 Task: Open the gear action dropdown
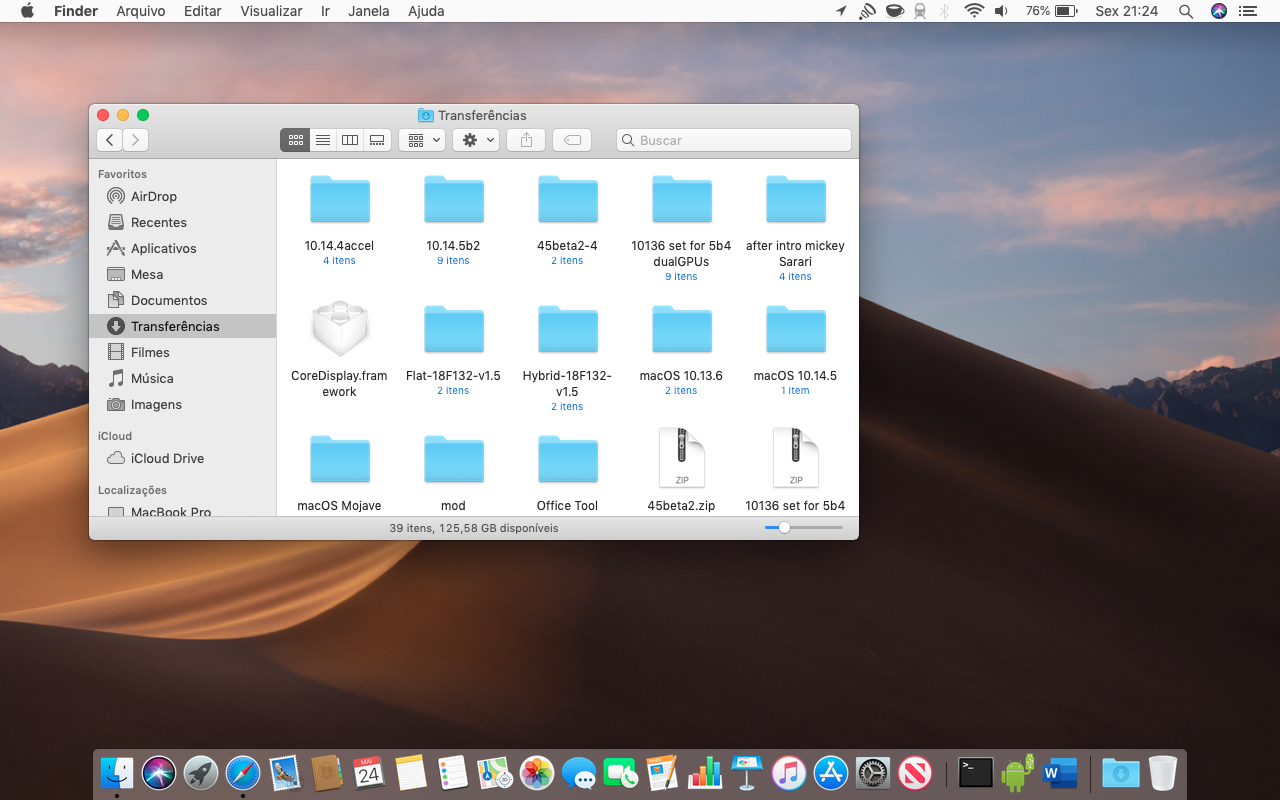click(x=476, y=140)
